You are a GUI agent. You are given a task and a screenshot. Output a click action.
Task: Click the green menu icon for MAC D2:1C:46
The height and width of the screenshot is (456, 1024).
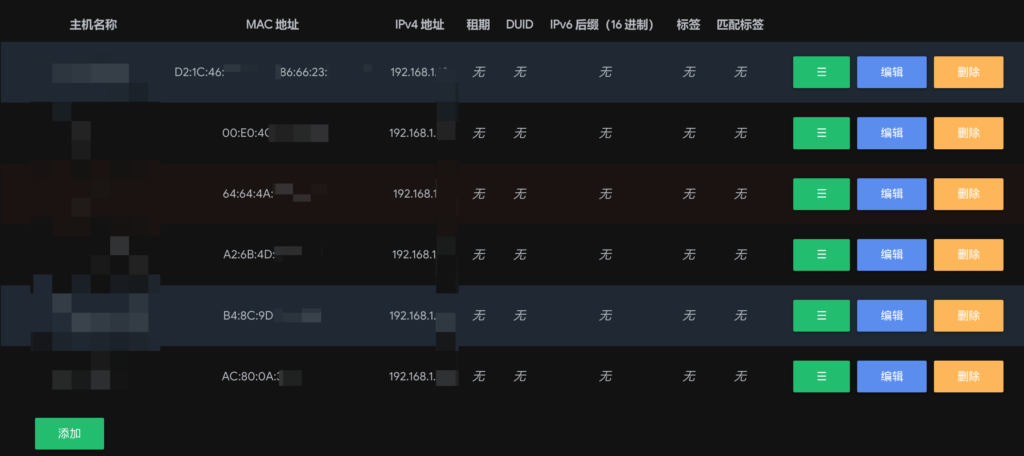click(821, 72)
